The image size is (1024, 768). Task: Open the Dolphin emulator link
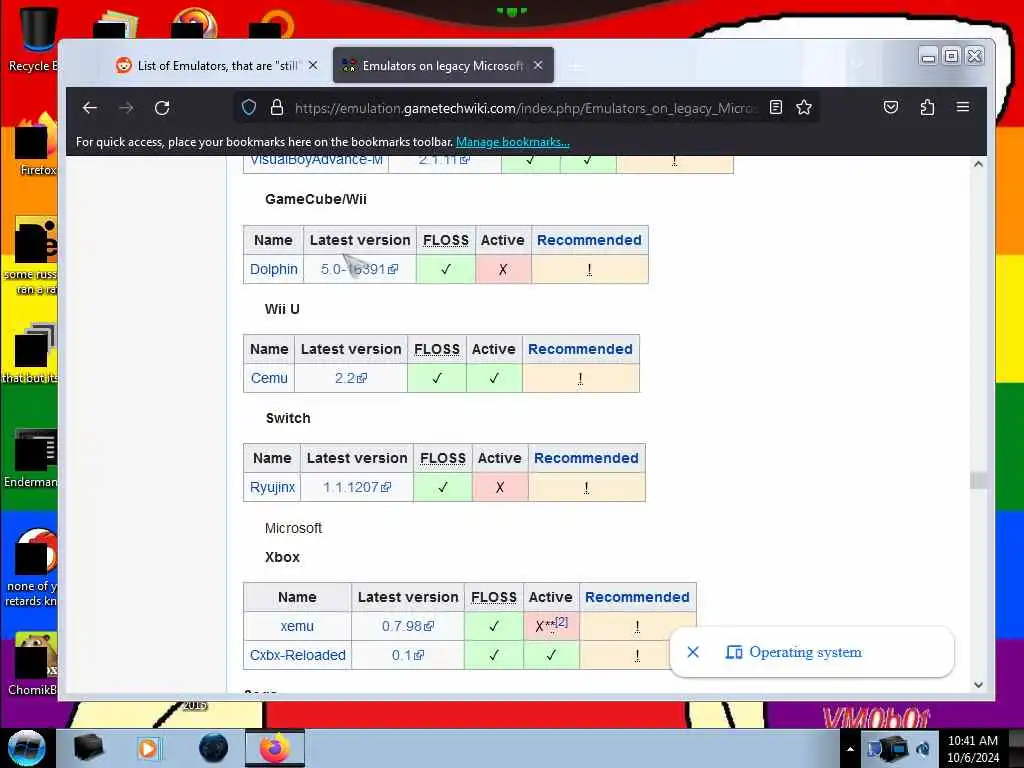coord(274,269)
